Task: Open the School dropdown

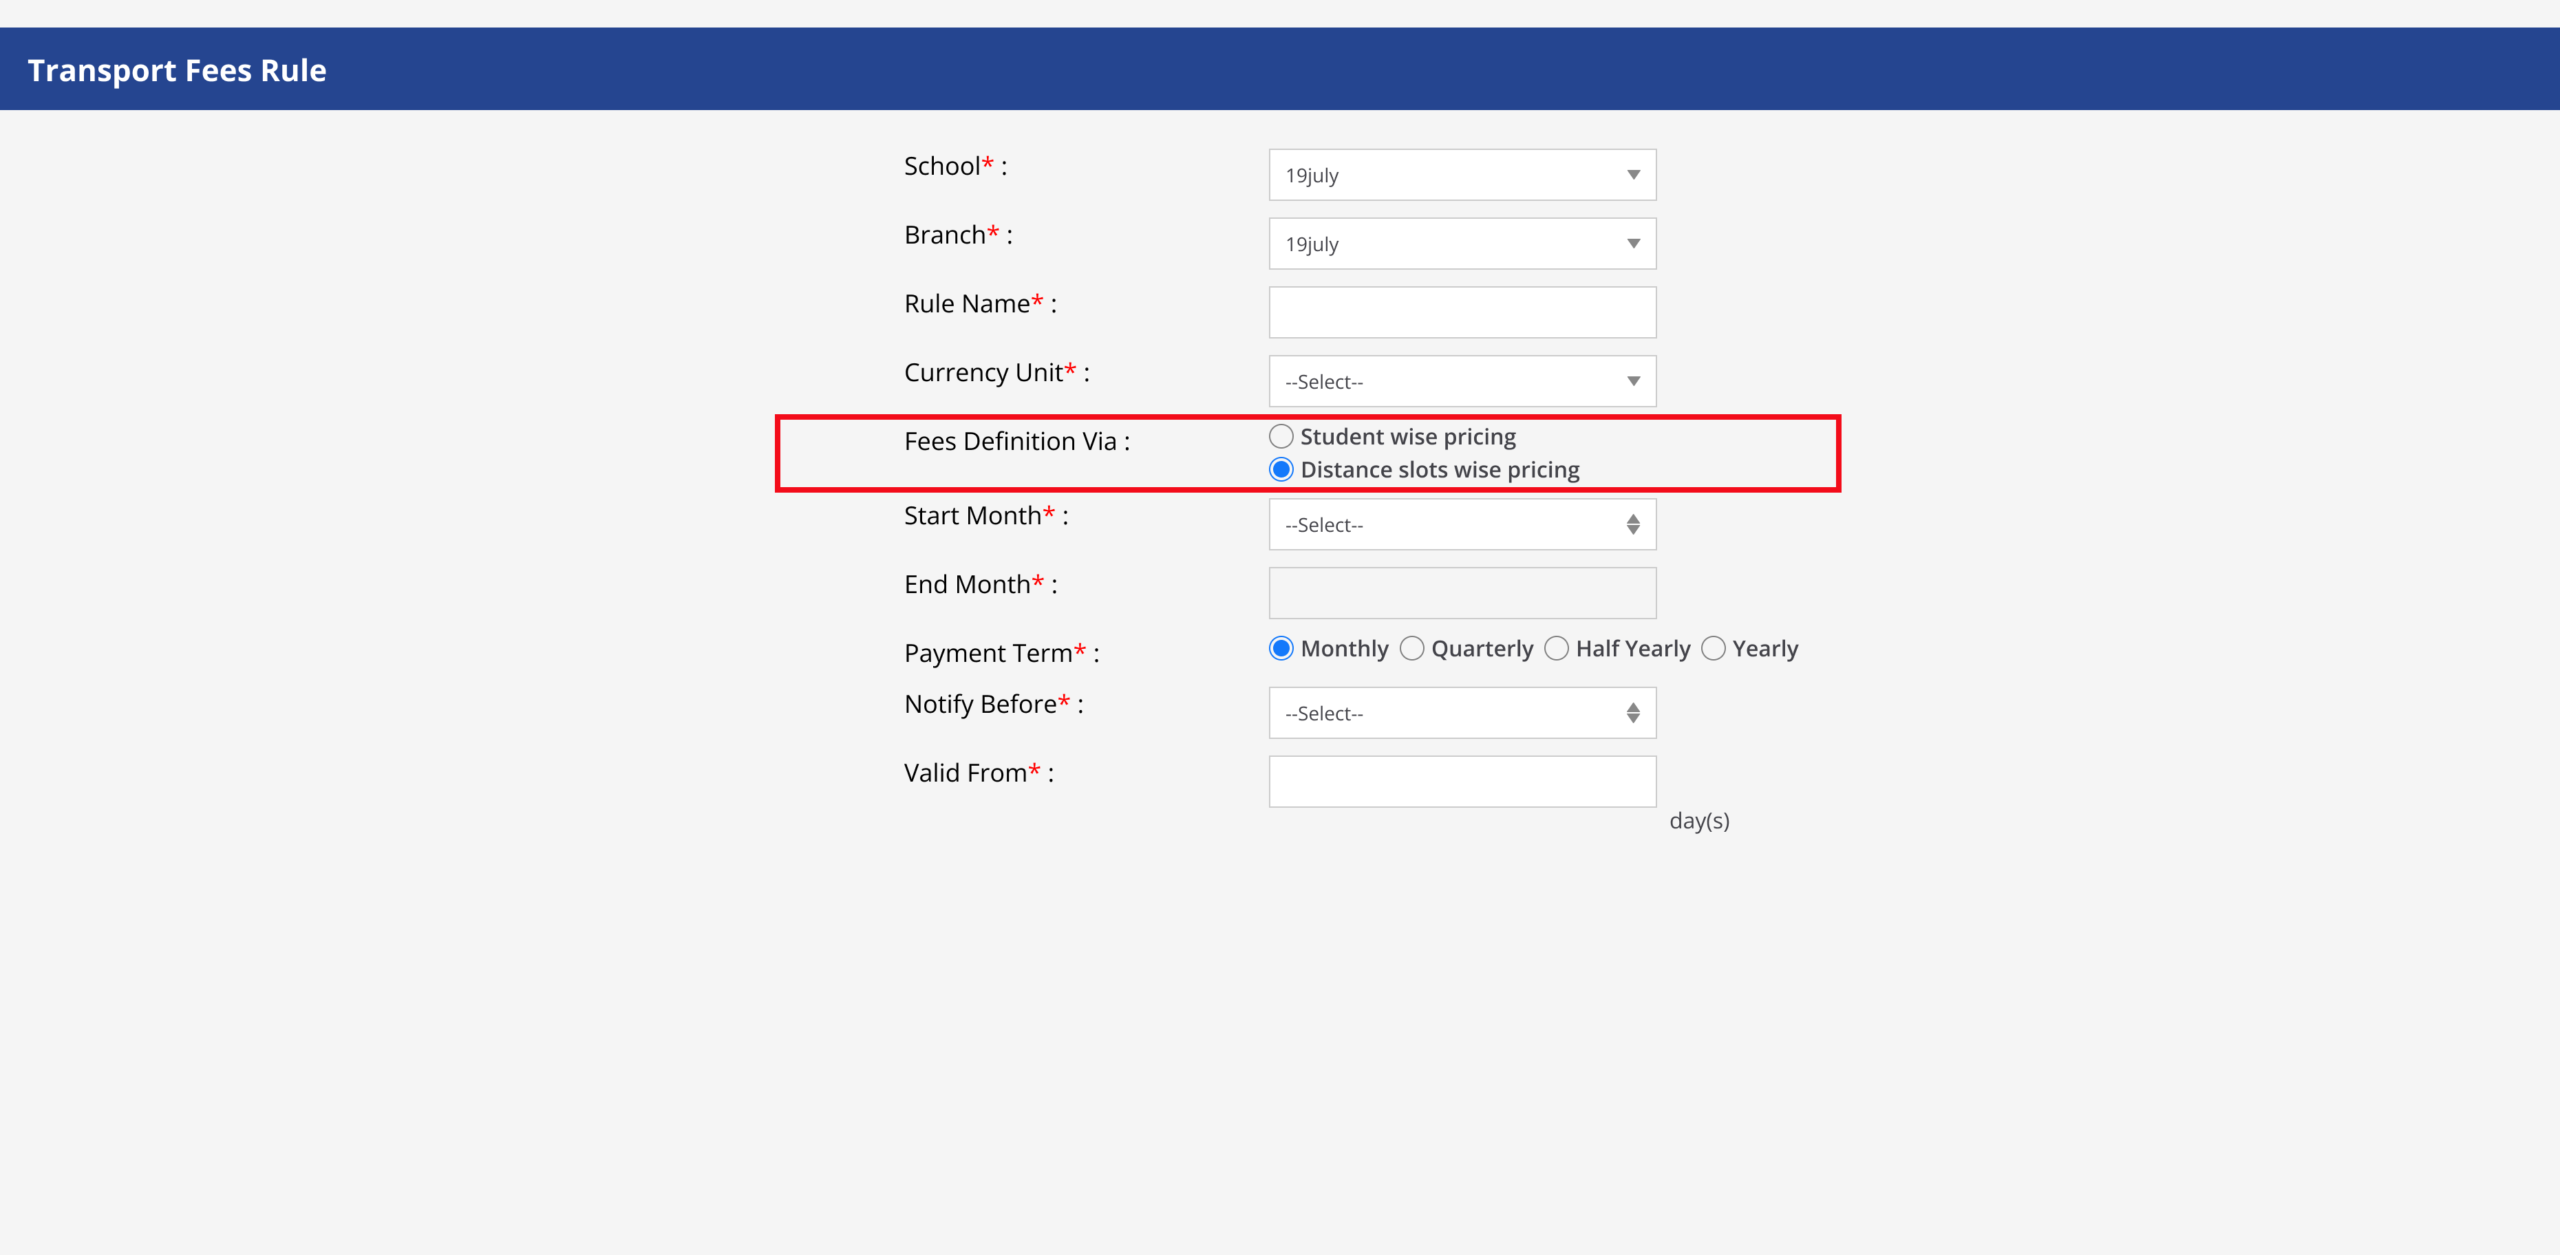Action: [x=1460, y=175]
